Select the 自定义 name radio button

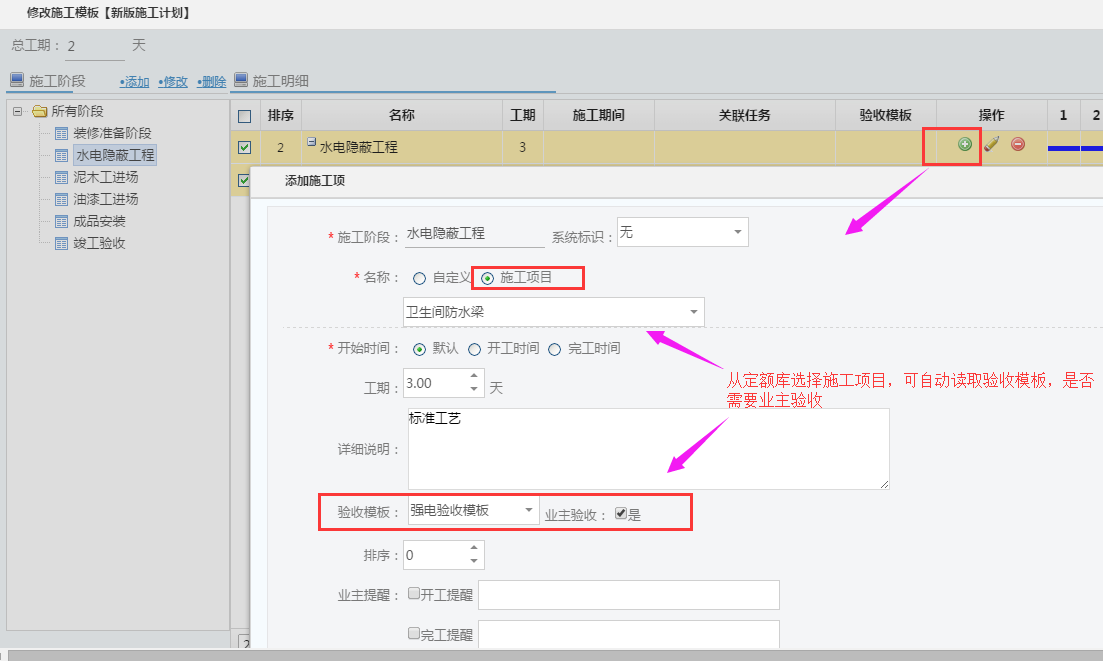click(420, 278)
